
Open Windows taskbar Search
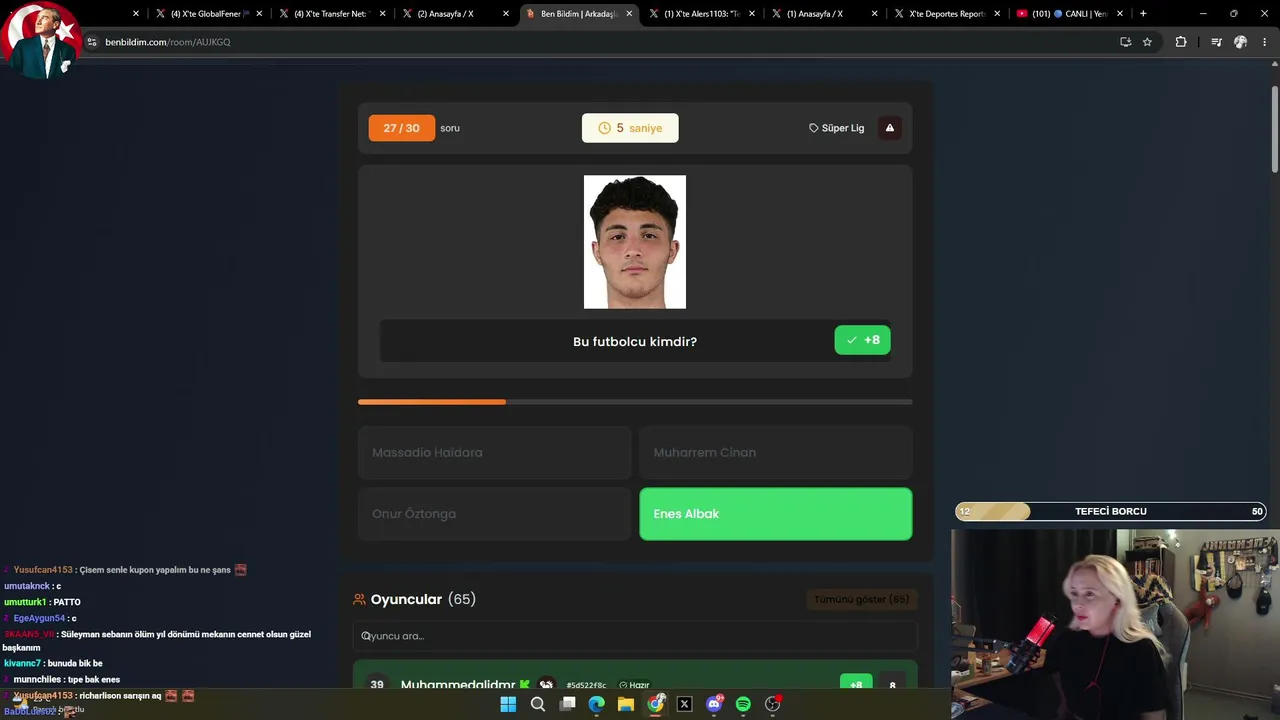(538, 704)
